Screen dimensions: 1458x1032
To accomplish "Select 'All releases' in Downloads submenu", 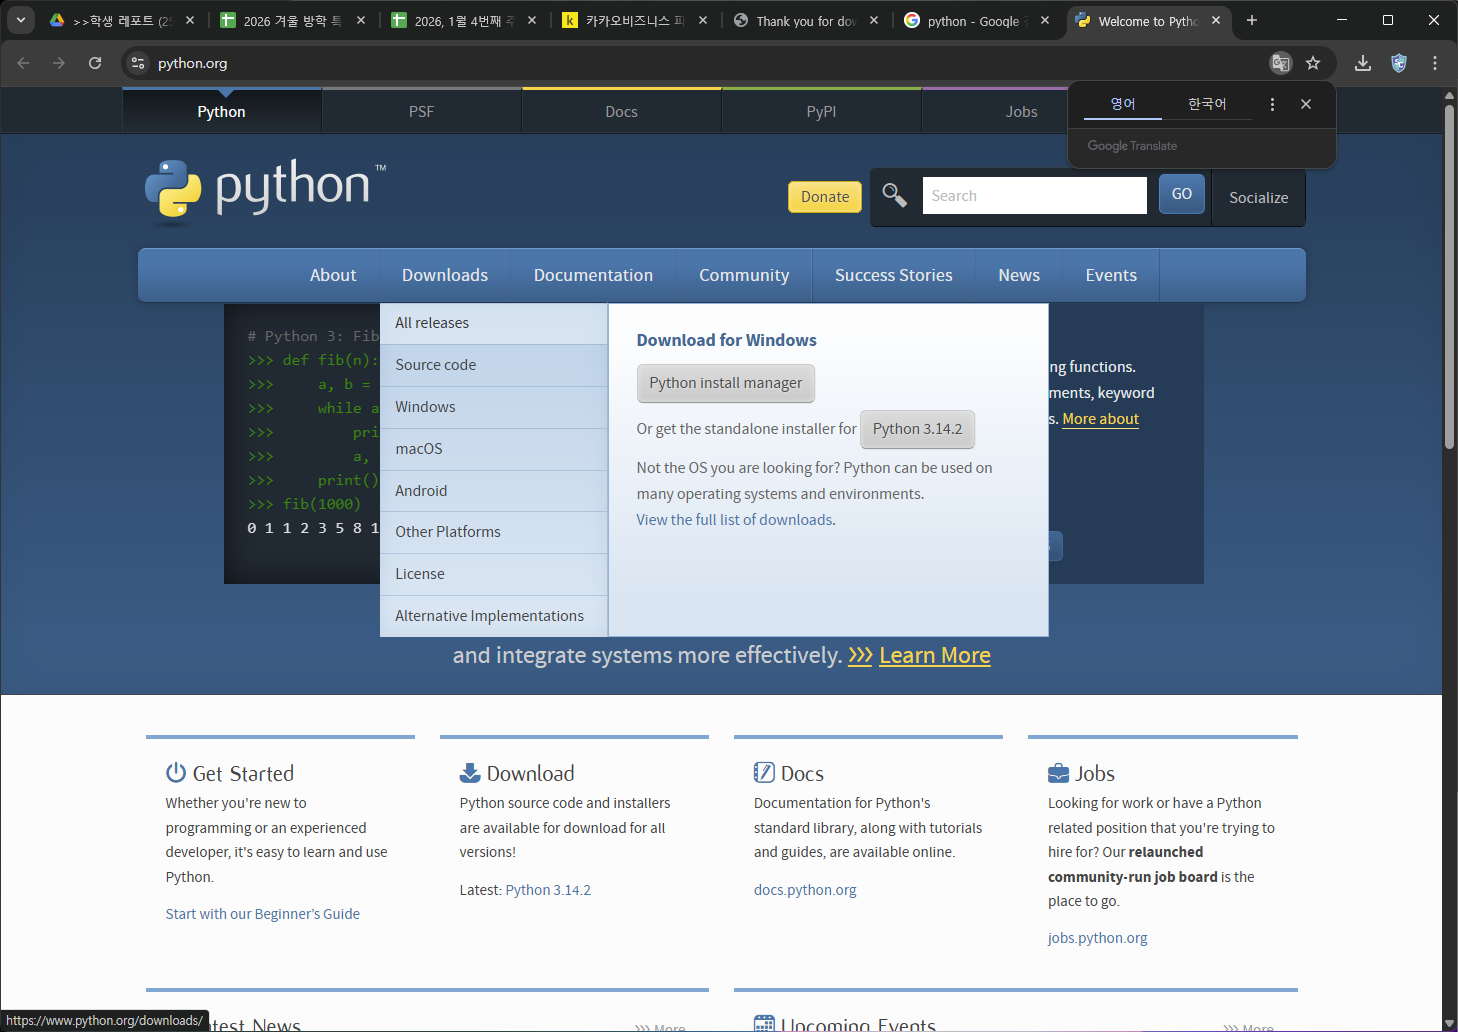I will click(494, 323).
